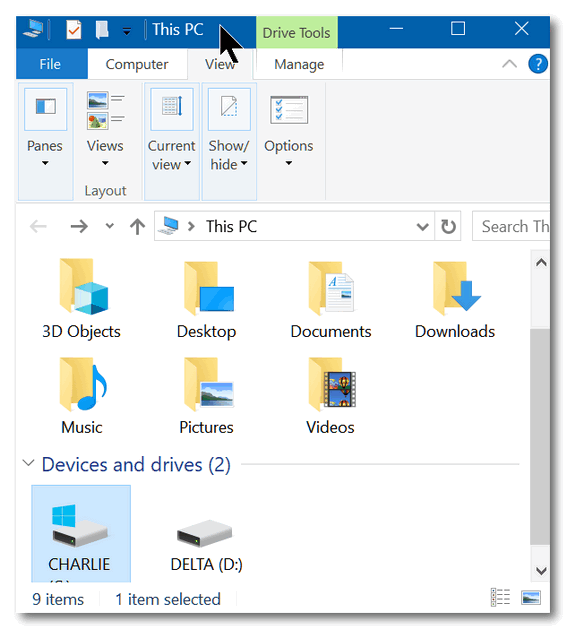Go forward with the right arrow
This screenshot has width=567, height=630.
[79, 226]
